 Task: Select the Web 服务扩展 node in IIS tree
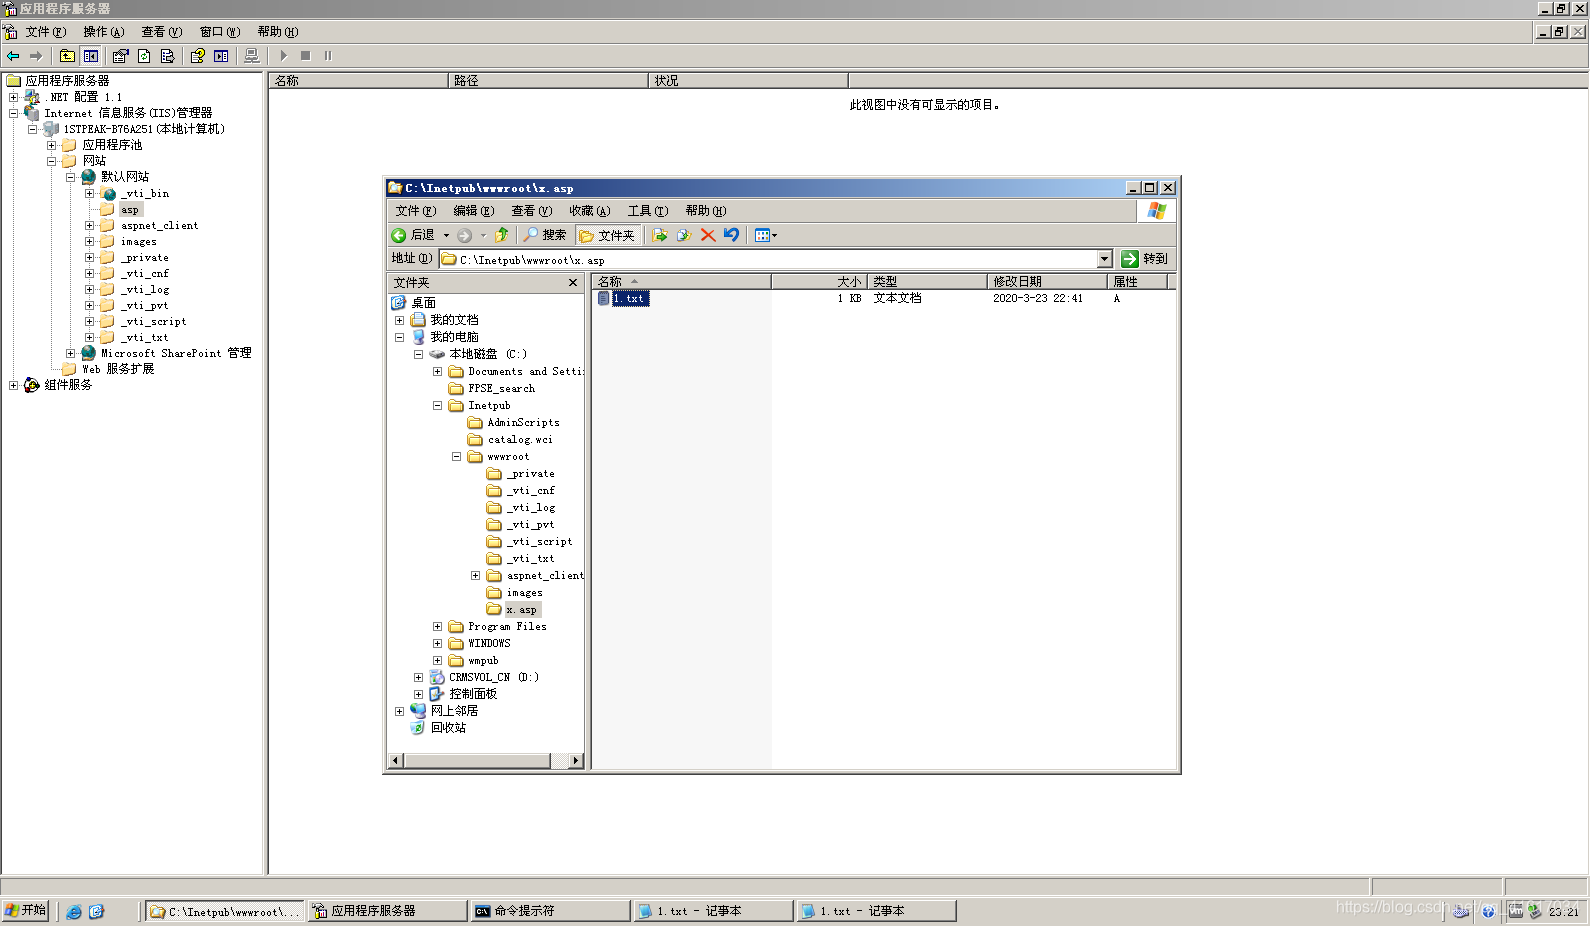coord(118,369)
